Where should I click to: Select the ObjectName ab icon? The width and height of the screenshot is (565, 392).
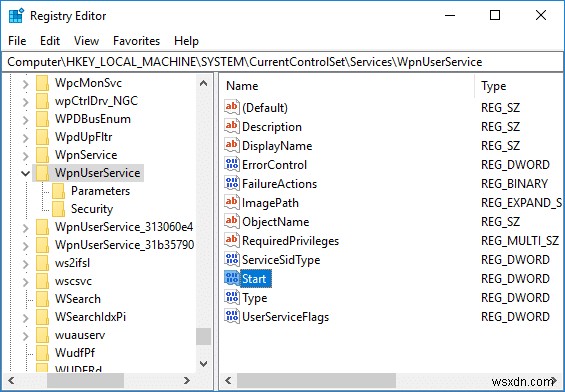[232, 222]
